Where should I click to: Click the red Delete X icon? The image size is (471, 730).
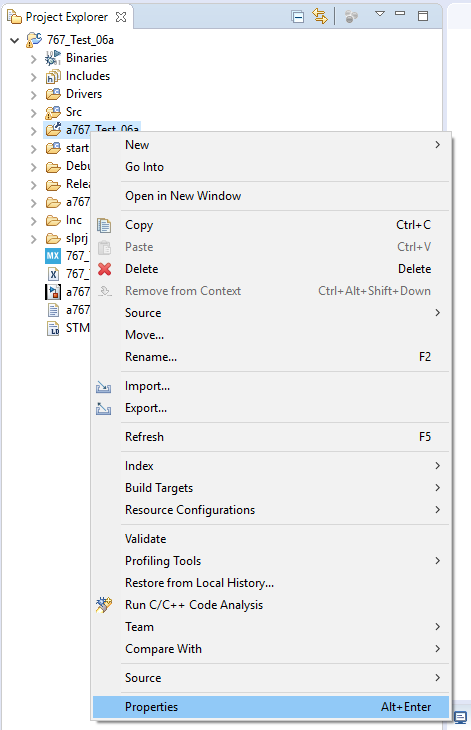pyautogui.click(x=105, y=269)
